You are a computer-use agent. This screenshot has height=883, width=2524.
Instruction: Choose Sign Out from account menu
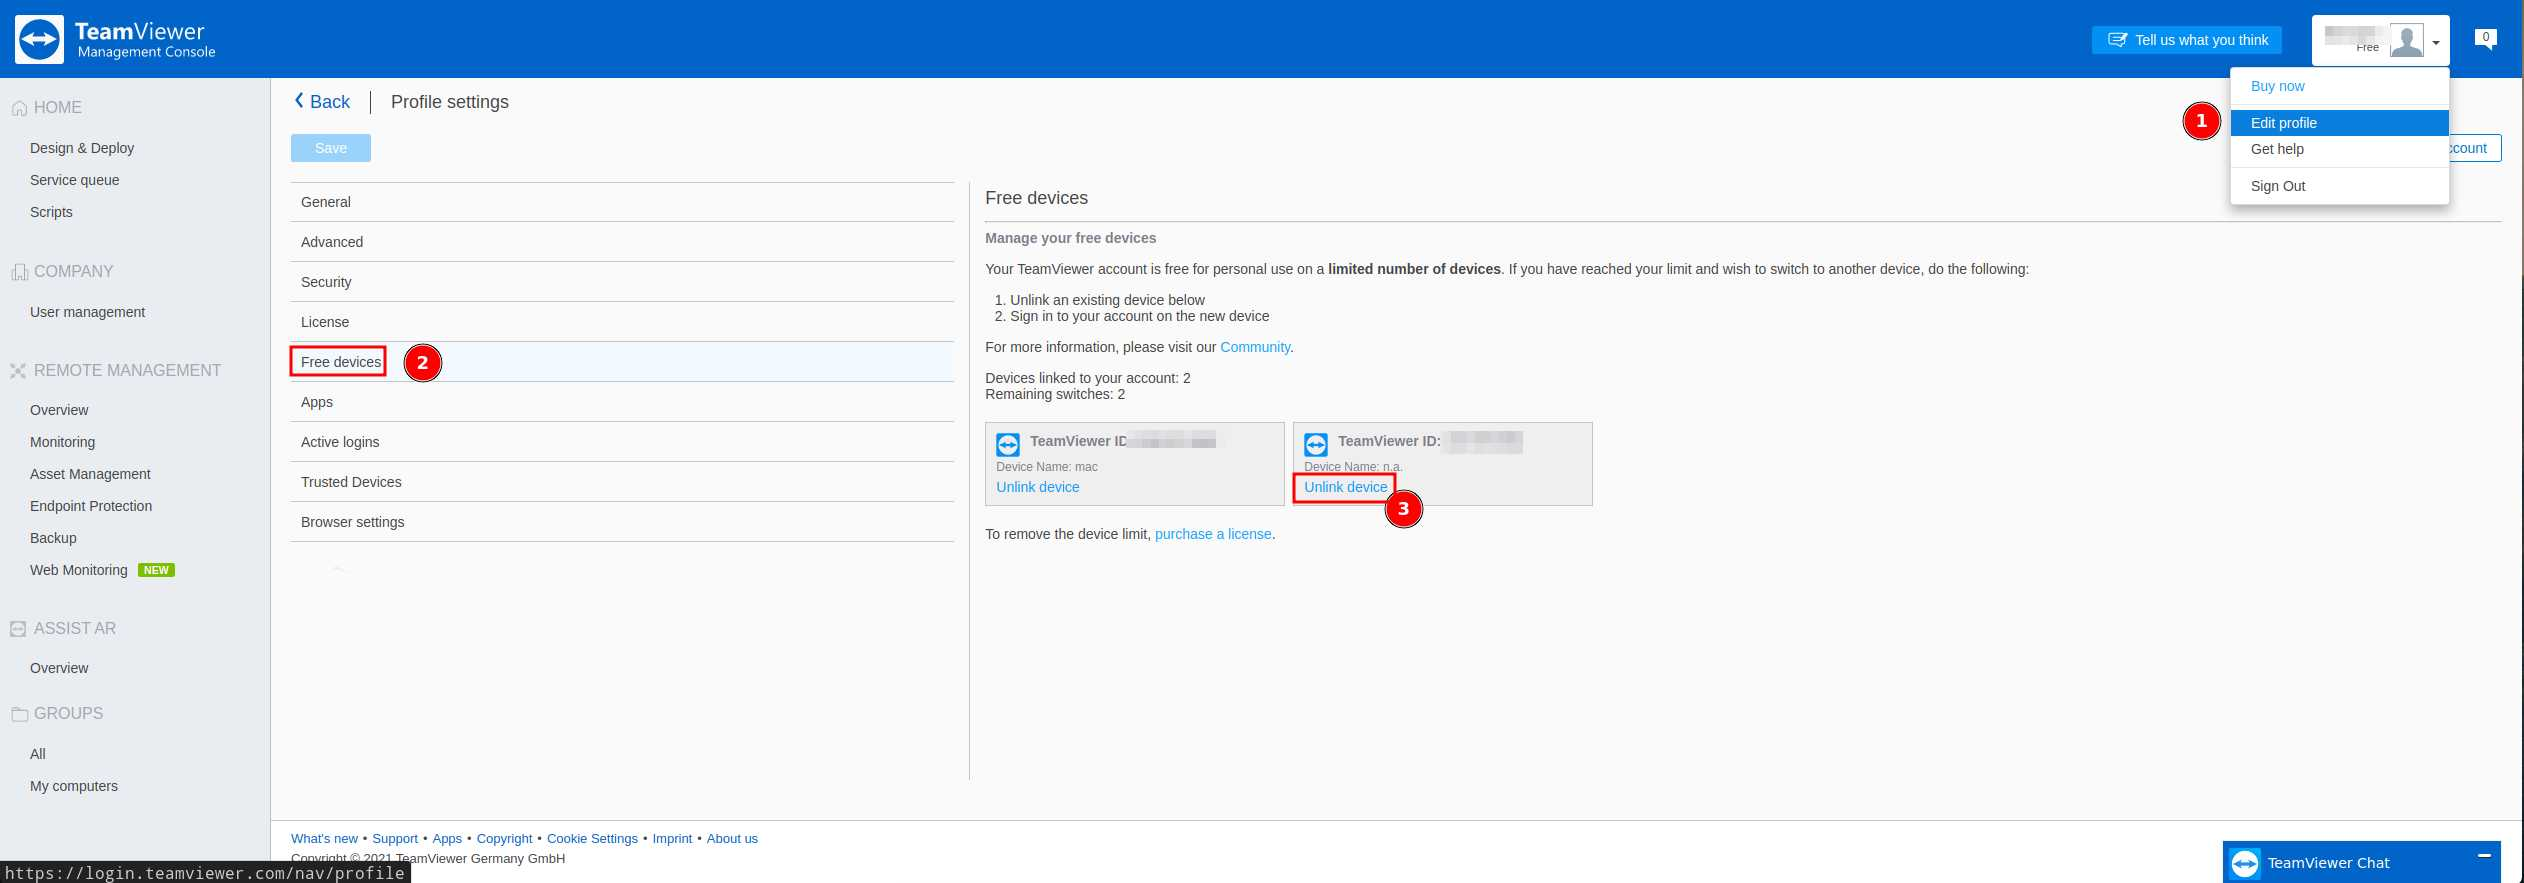point(2340,186)
